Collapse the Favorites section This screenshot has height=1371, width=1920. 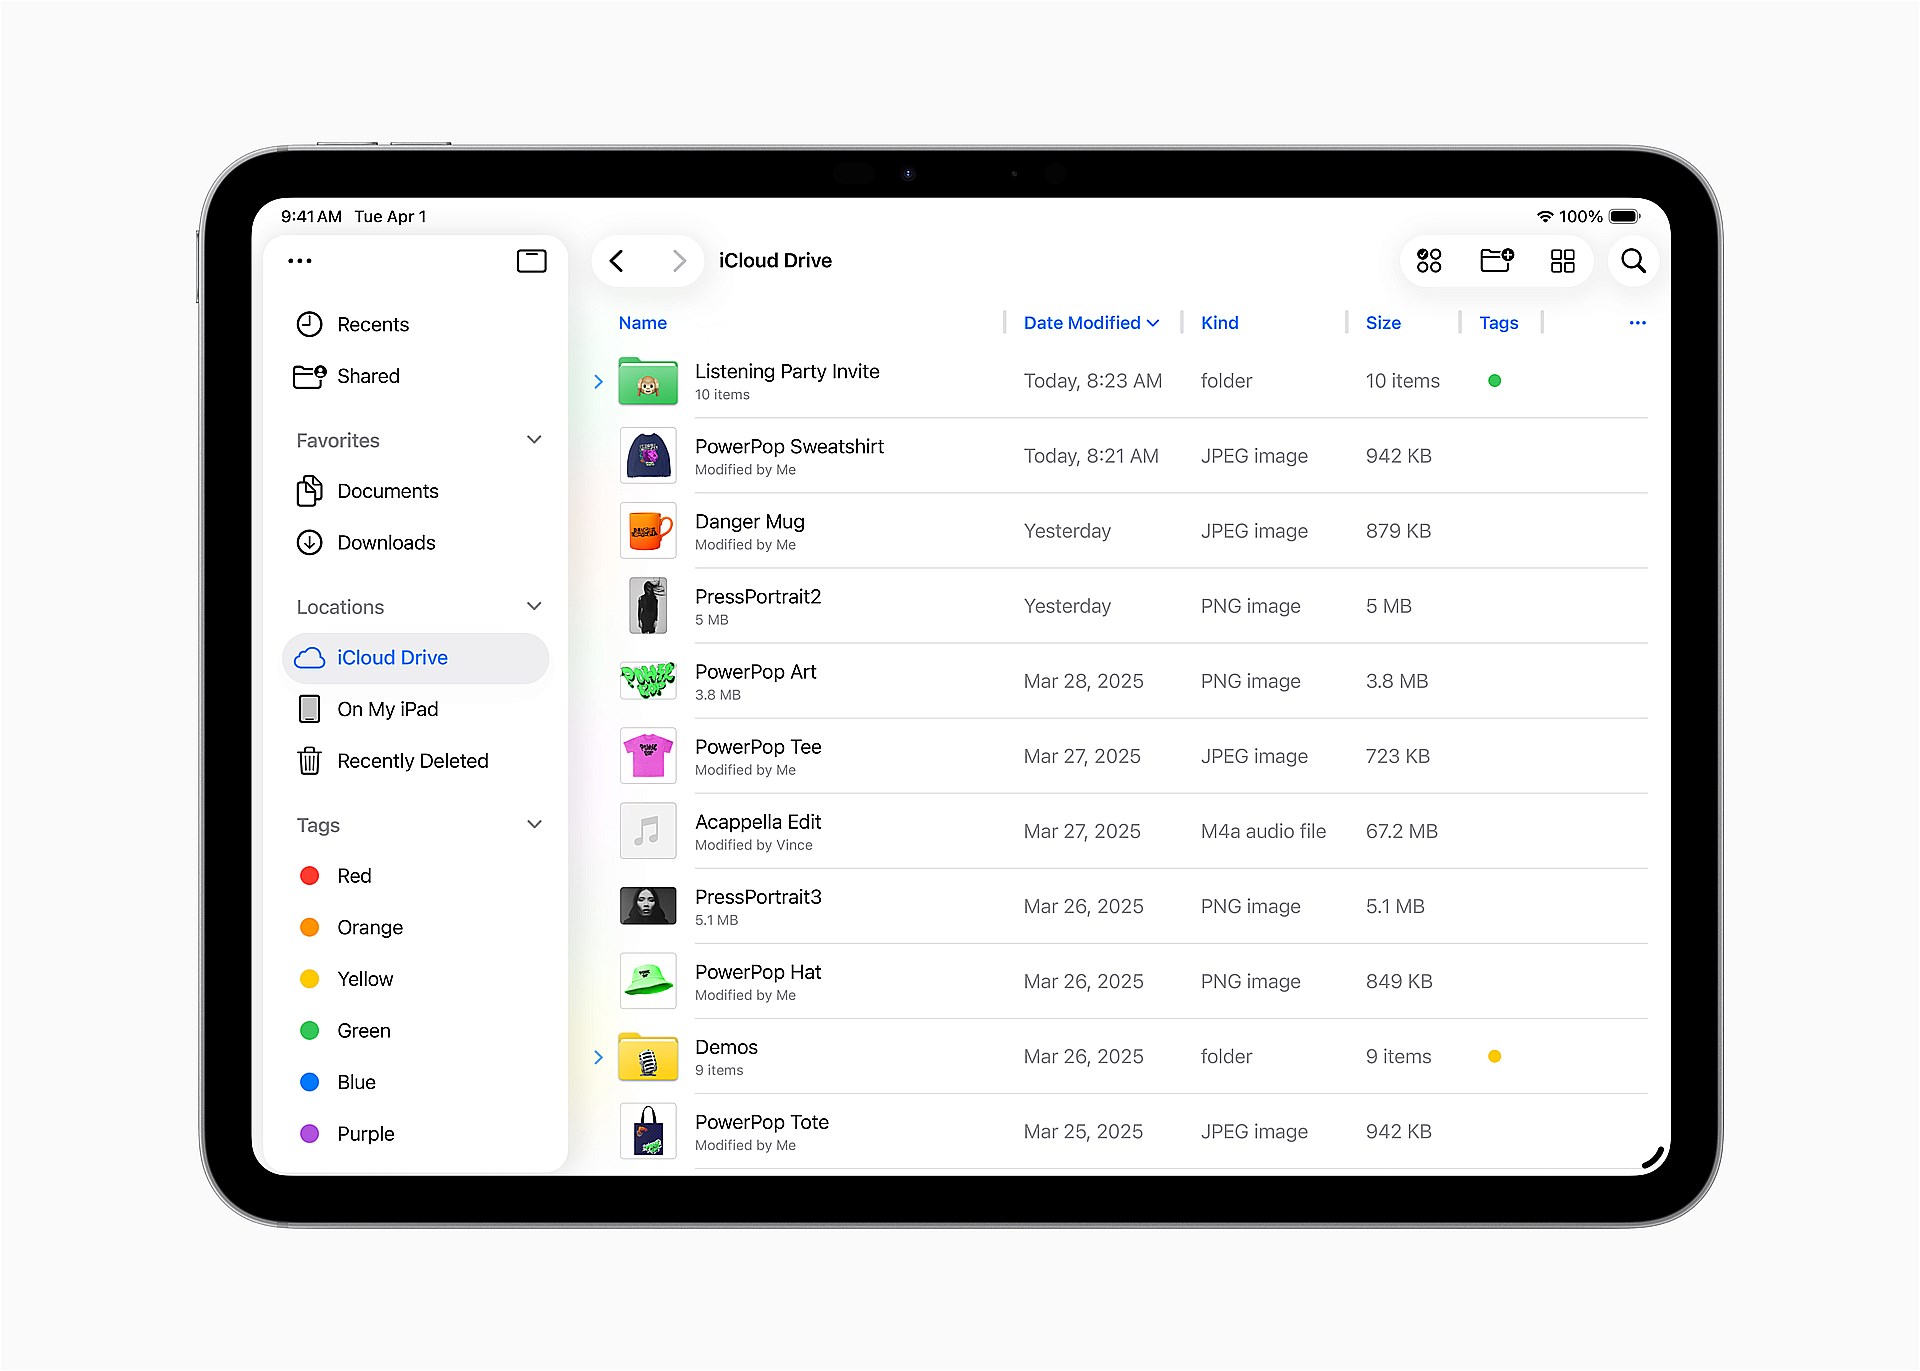pos(534,440)
